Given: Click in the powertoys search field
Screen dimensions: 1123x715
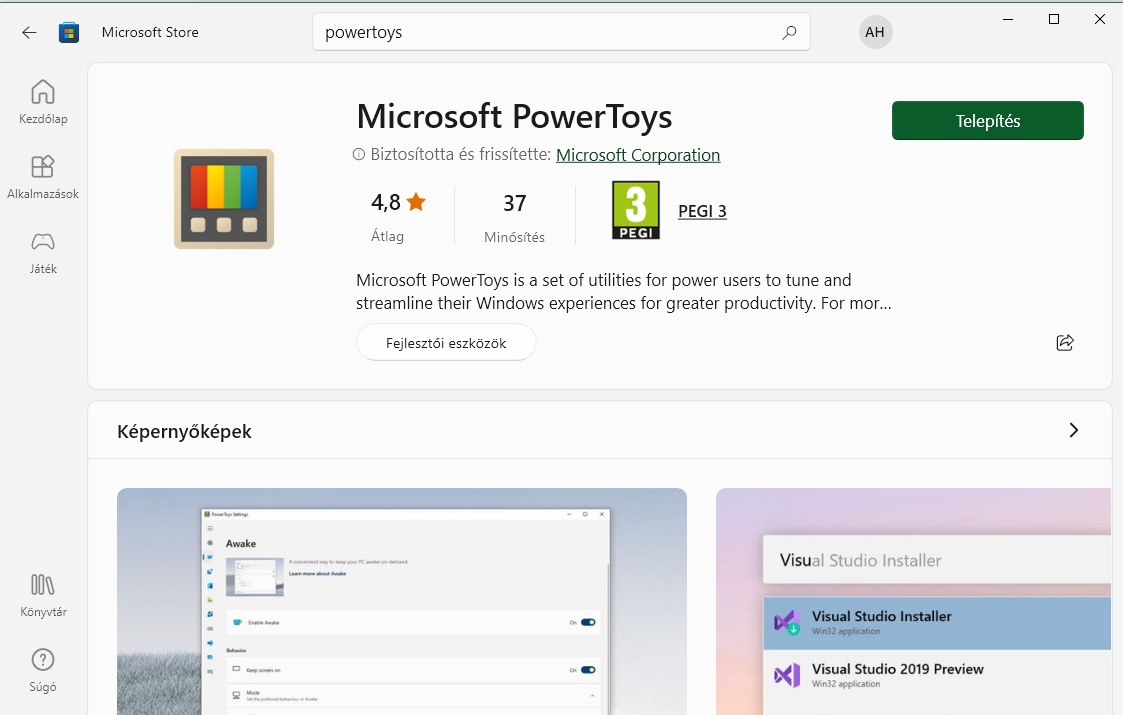Looking at the screenshot, I should (x=550, y=32).
